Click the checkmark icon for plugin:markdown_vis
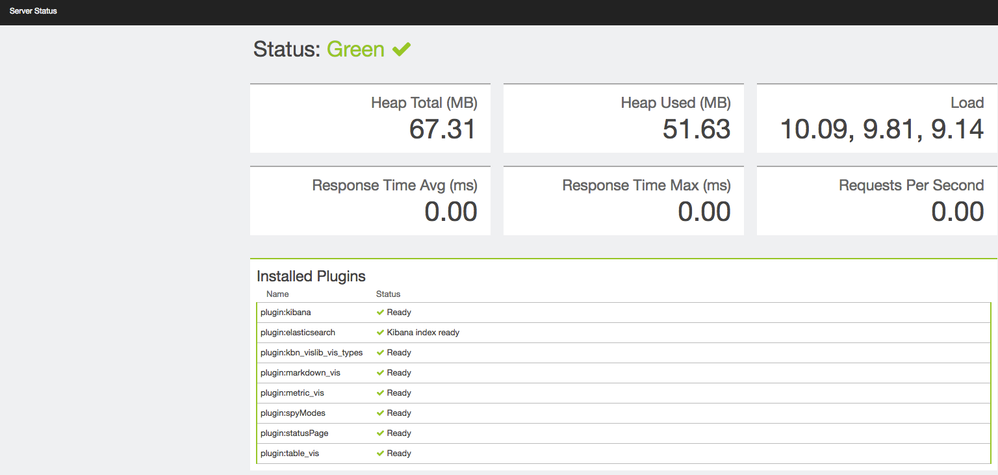The image size is (998, 475). point(381,373)
